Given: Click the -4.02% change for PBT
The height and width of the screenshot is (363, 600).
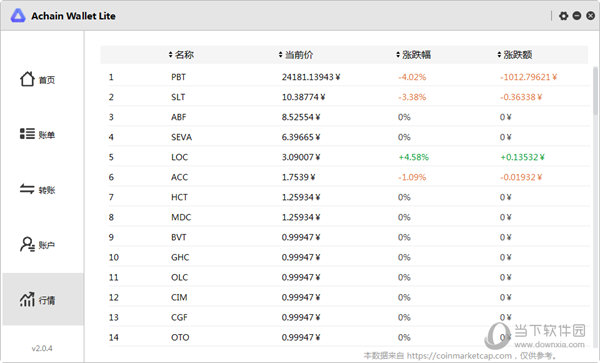Looking at the screenshot, I should point(412,77).
